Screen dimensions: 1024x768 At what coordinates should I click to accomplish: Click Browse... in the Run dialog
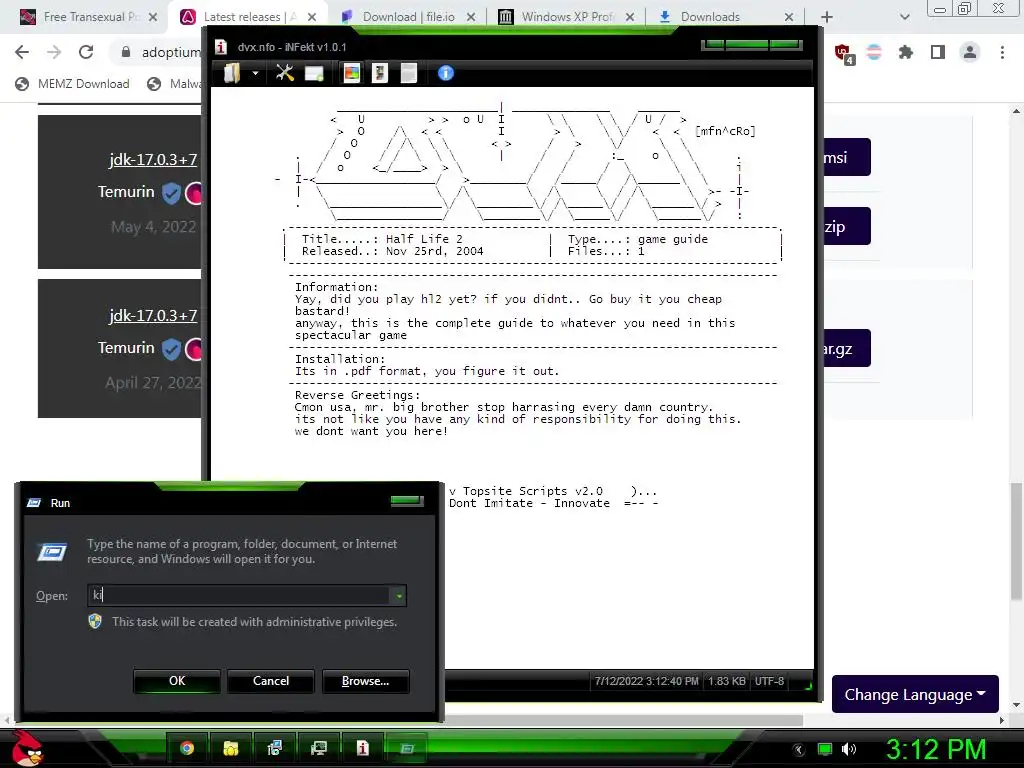[x=366, y=681]
